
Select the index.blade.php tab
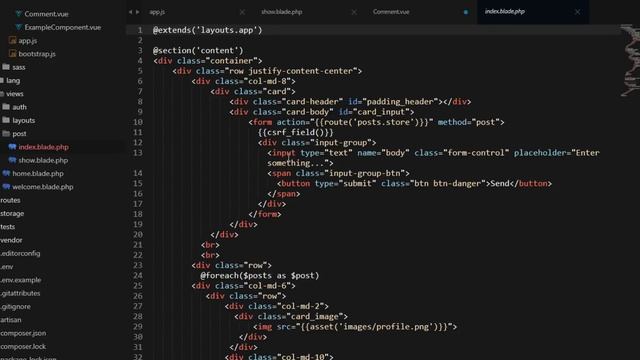point(505,11)
